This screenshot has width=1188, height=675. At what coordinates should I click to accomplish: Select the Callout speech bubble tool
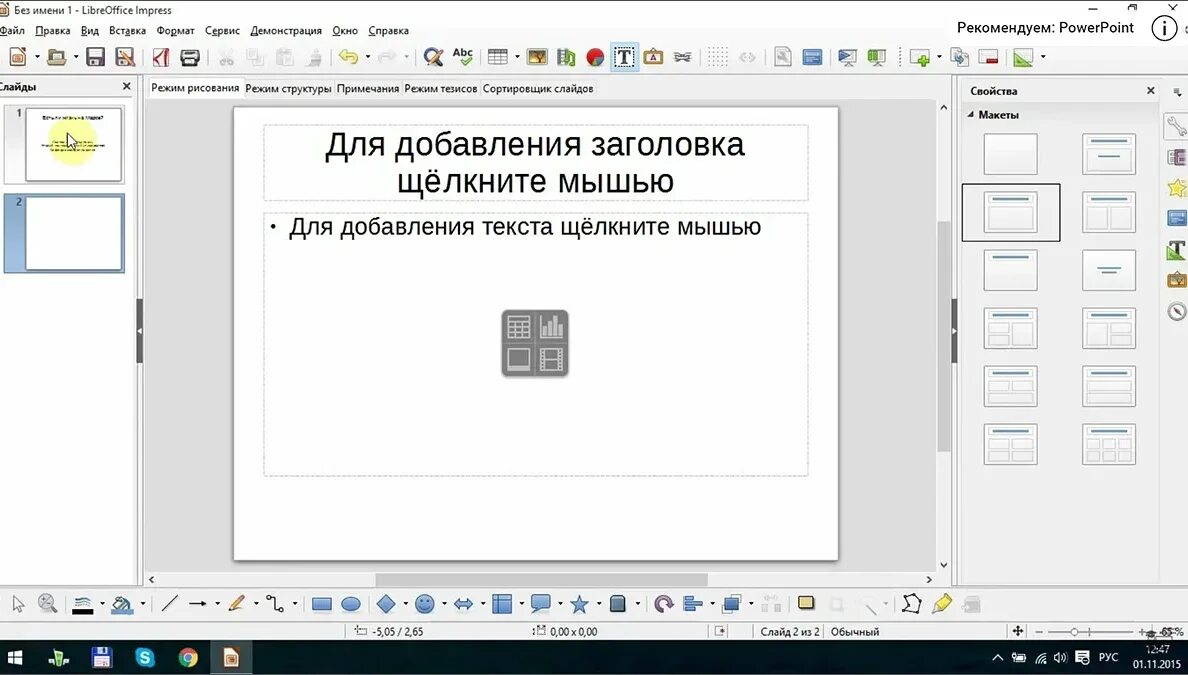[x=540, y=604]
